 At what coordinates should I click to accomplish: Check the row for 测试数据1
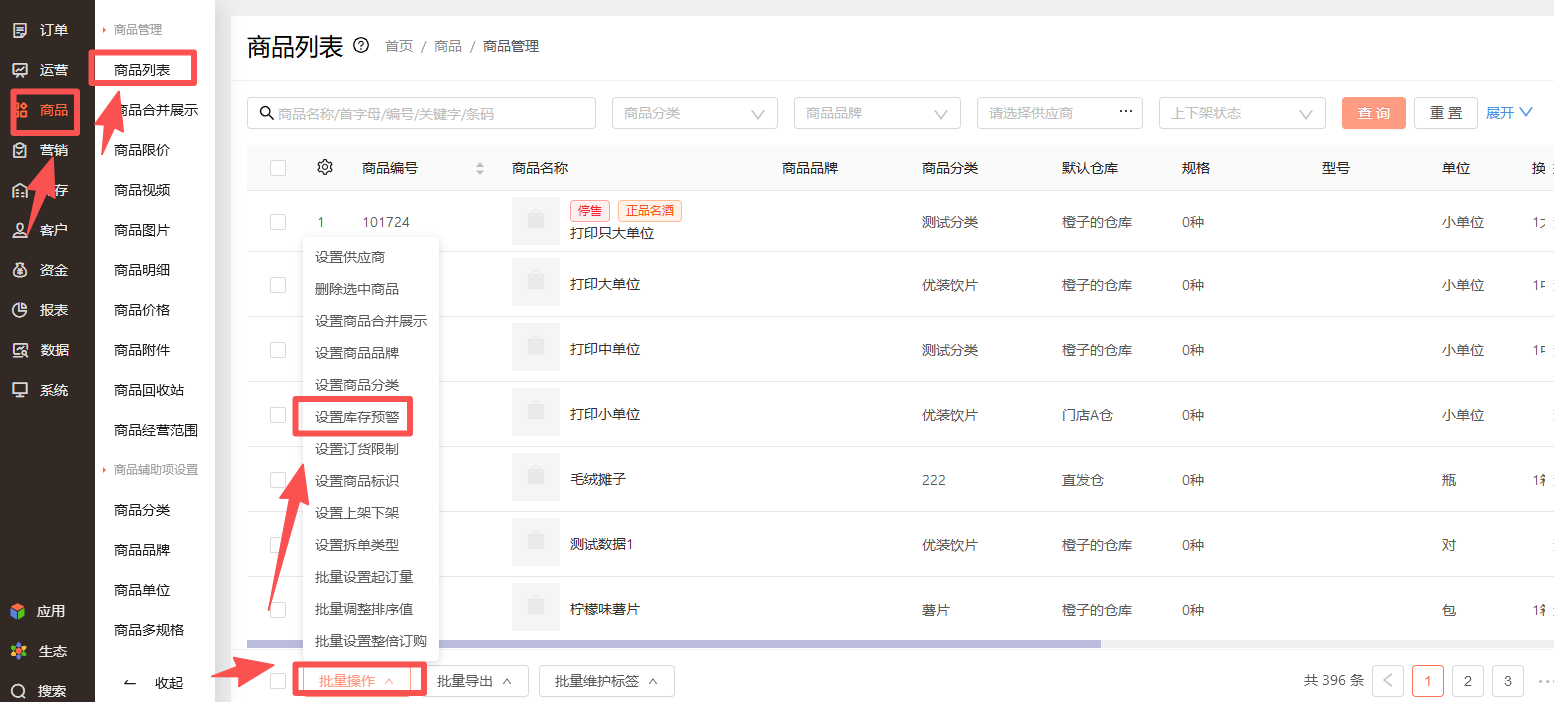(x=278, y=545)
